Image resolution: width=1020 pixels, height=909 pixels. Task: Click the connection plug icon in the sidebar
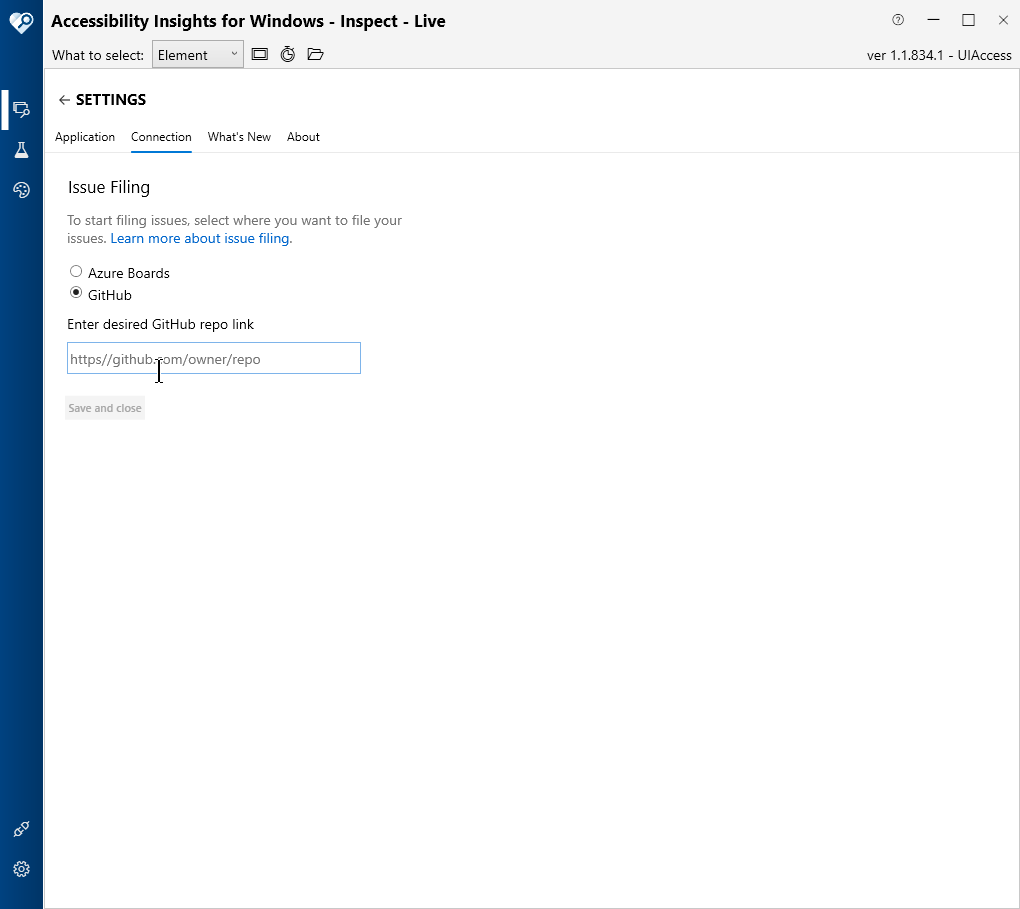pos(21,829)
